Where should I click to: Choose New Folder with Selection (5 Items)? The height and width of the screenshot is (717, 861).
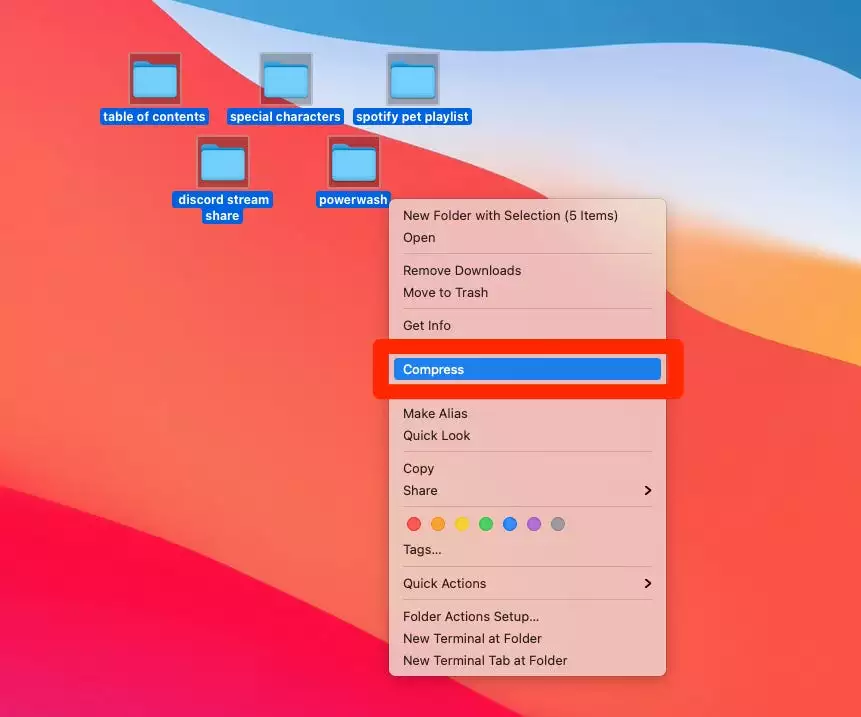click(527, 215)
